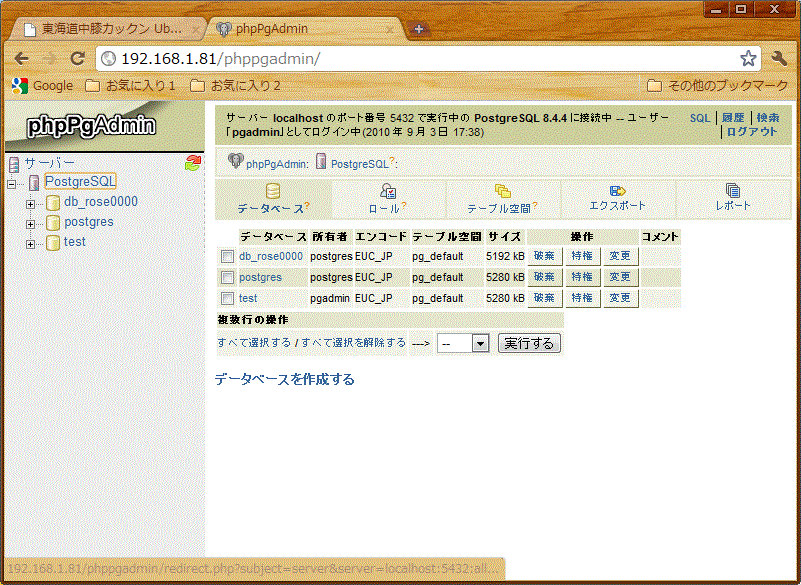
Task: Expand the postgres tree node
Action: point(31,224)
